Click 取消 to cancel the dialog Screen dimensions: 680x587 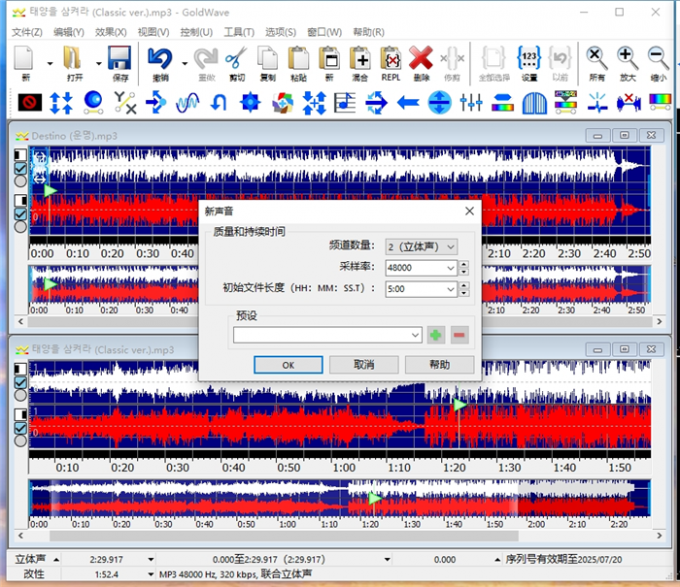tap(363, 365)
